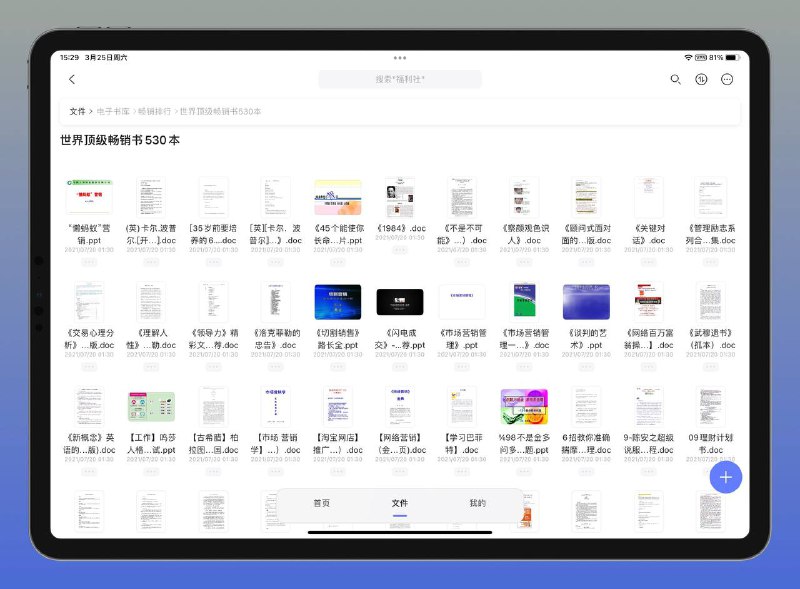Switch to the 首页 tab

(320, 502)
